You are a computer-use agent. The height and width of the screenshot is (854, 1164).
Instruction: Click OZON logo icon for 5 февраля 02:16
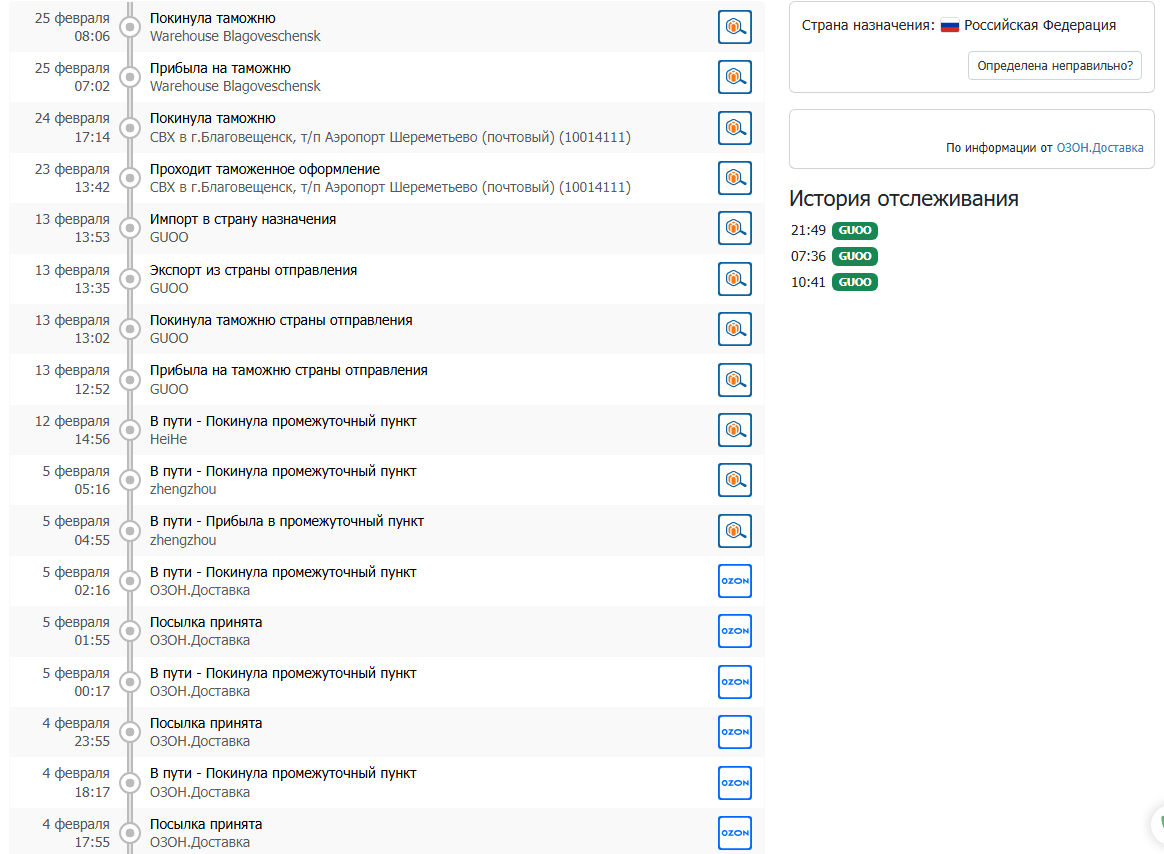pyautogui.click(x=735, y=581)
